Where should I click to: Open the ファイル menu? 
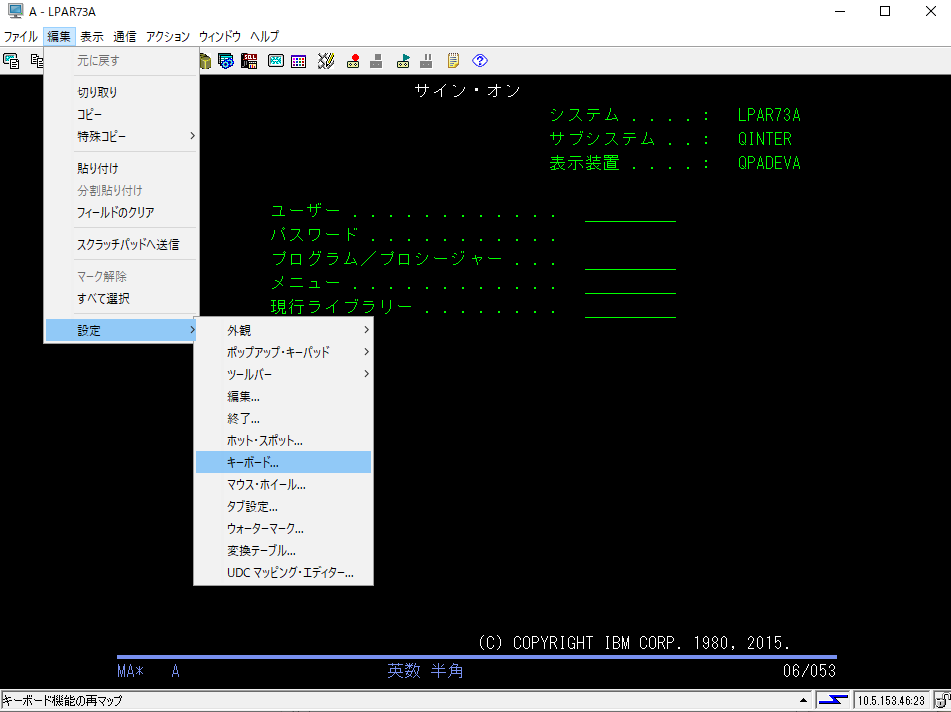[21, 36]
